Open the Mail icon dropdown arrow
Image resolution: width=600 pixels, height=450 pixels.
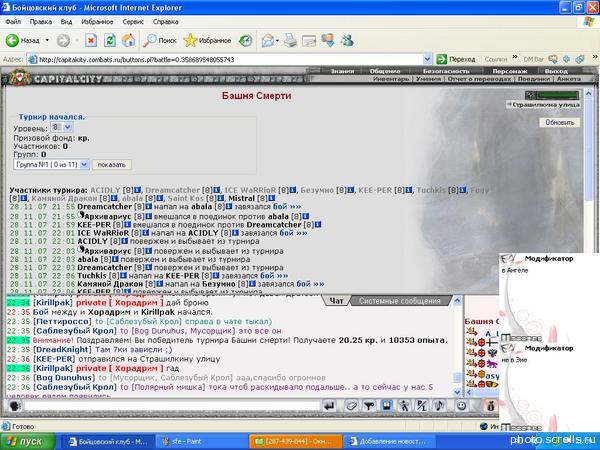[x=277, y=40]
